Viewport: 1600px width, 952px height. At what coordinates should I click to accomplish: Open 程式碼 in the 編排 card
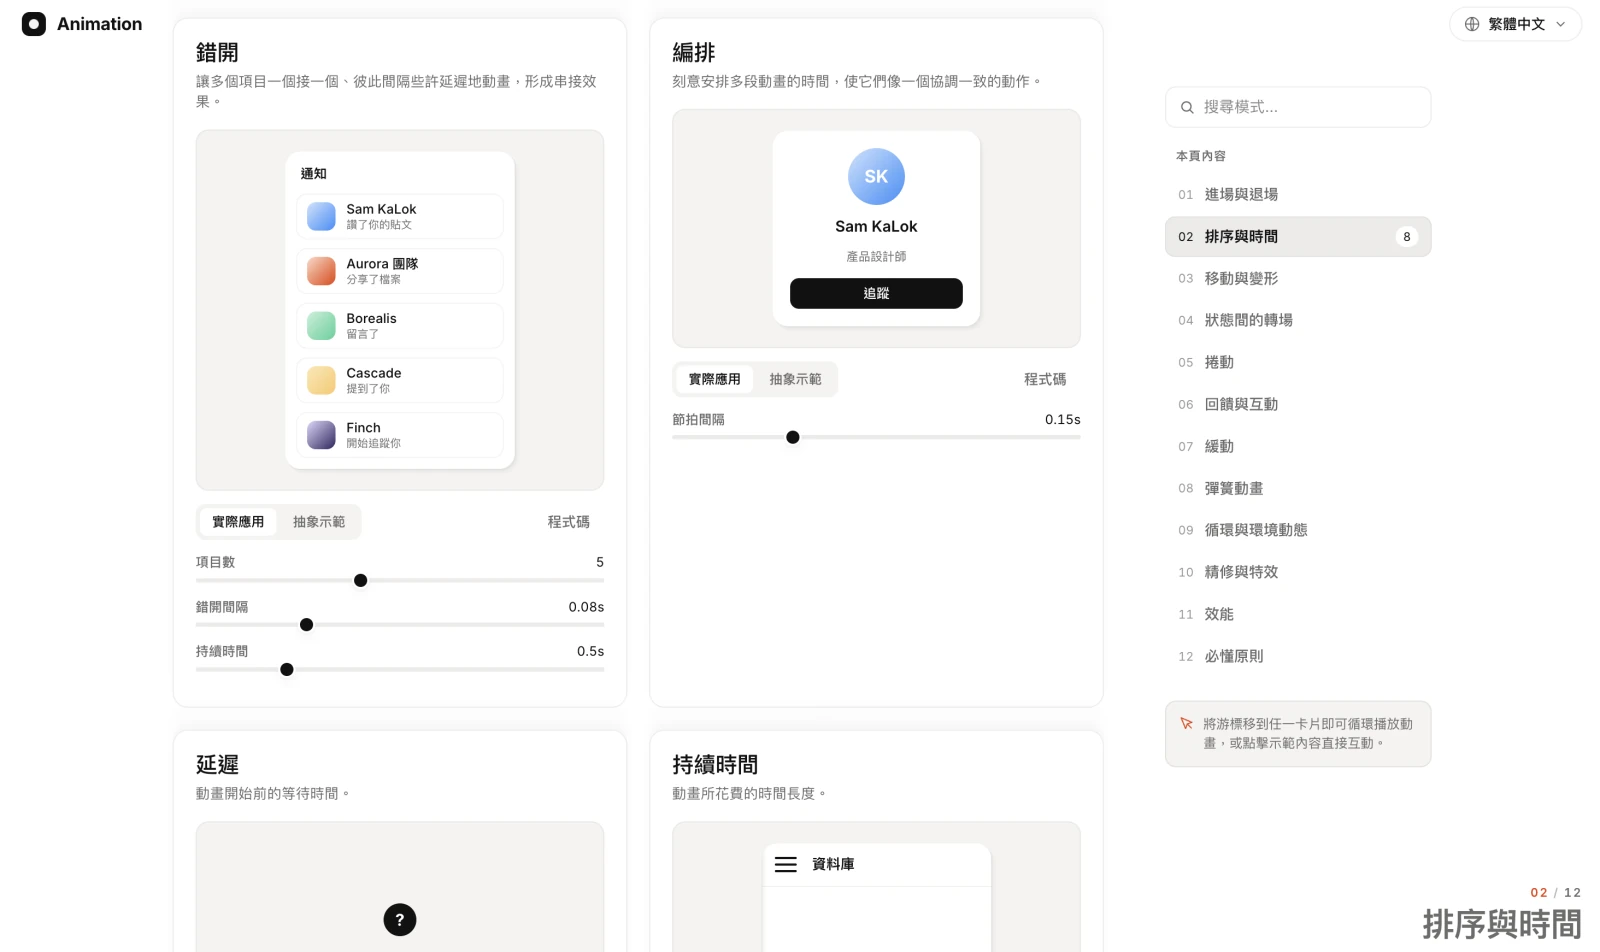(x=1045, y=379)
